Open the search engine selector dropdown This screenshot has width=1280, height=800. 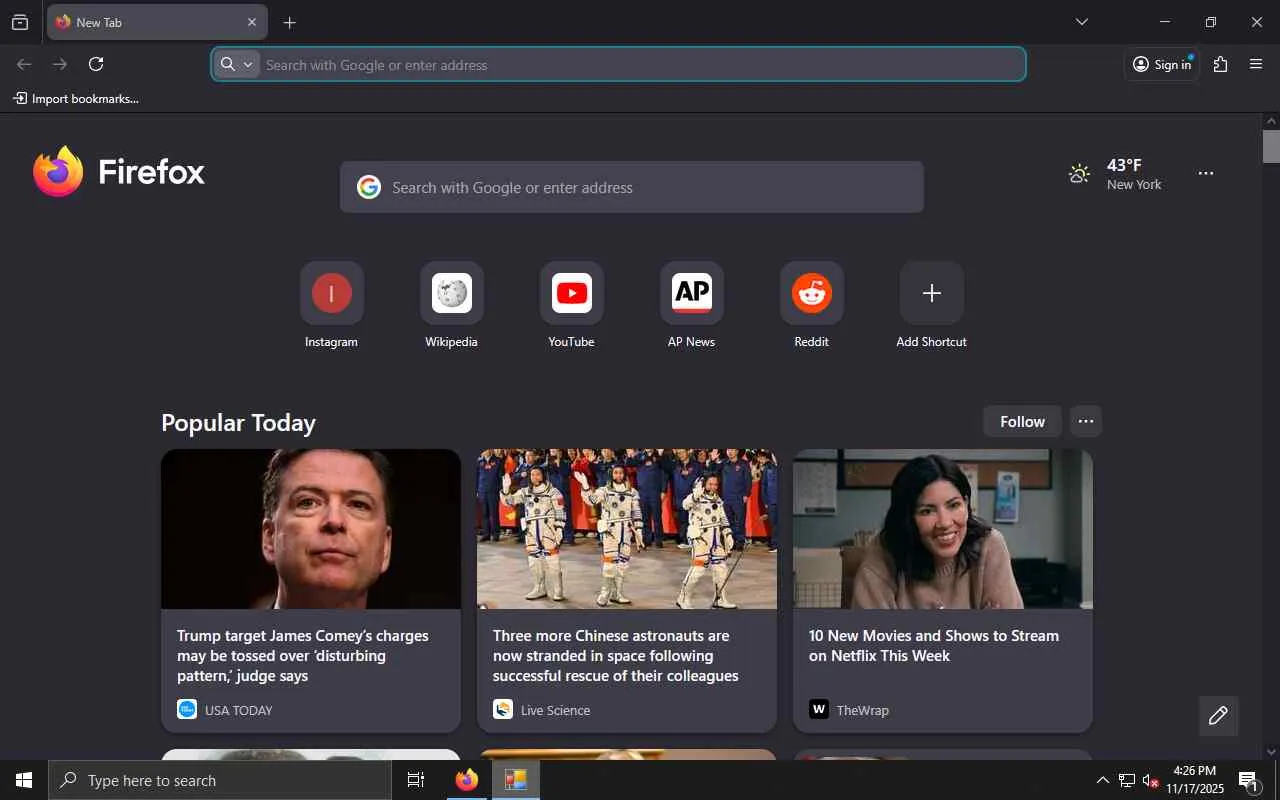tap(237, 64)
